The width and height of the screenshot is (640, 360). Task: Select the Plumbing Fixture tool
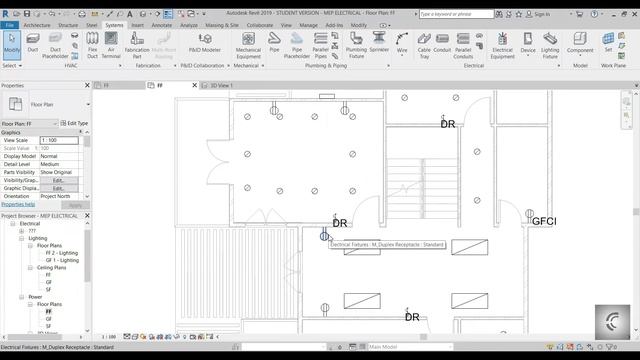tap(356, 45)
